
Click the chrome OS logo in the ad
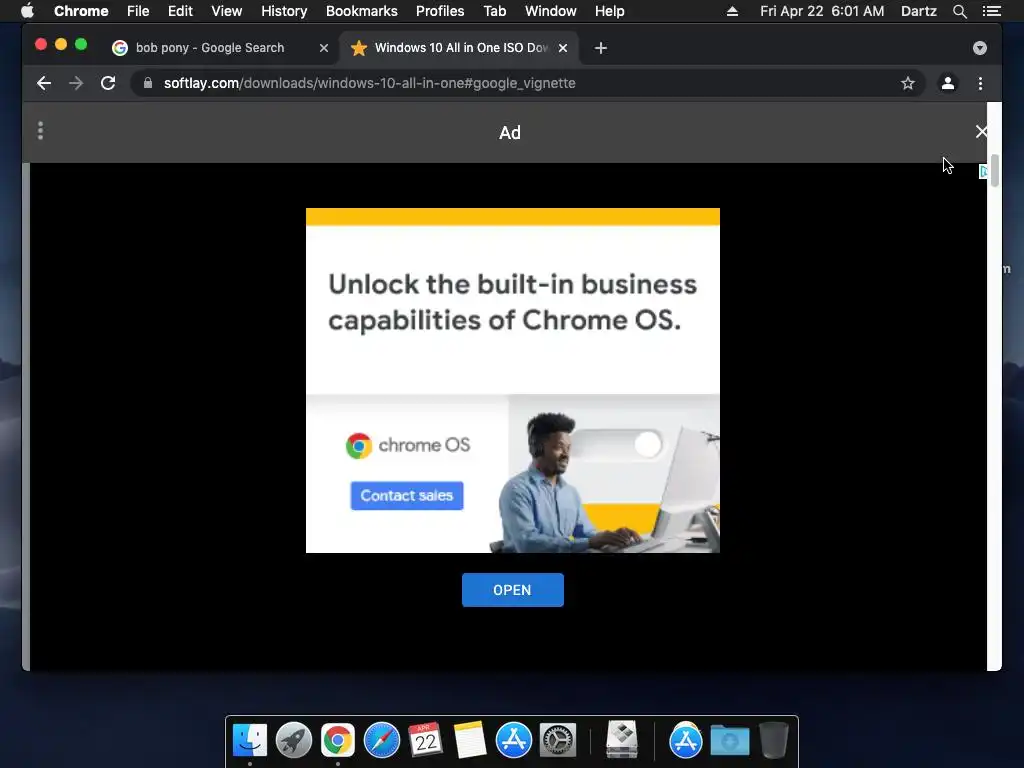pyautogui.click(x=408, y=445)
